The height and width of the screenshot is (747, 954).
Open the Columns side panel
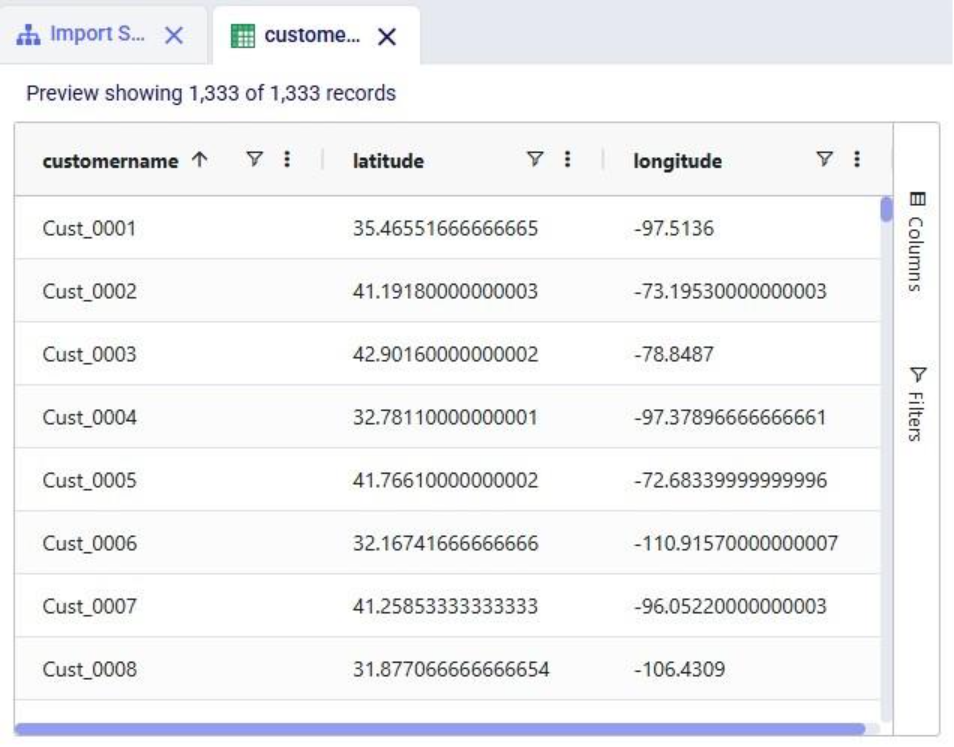click(916, 241)
